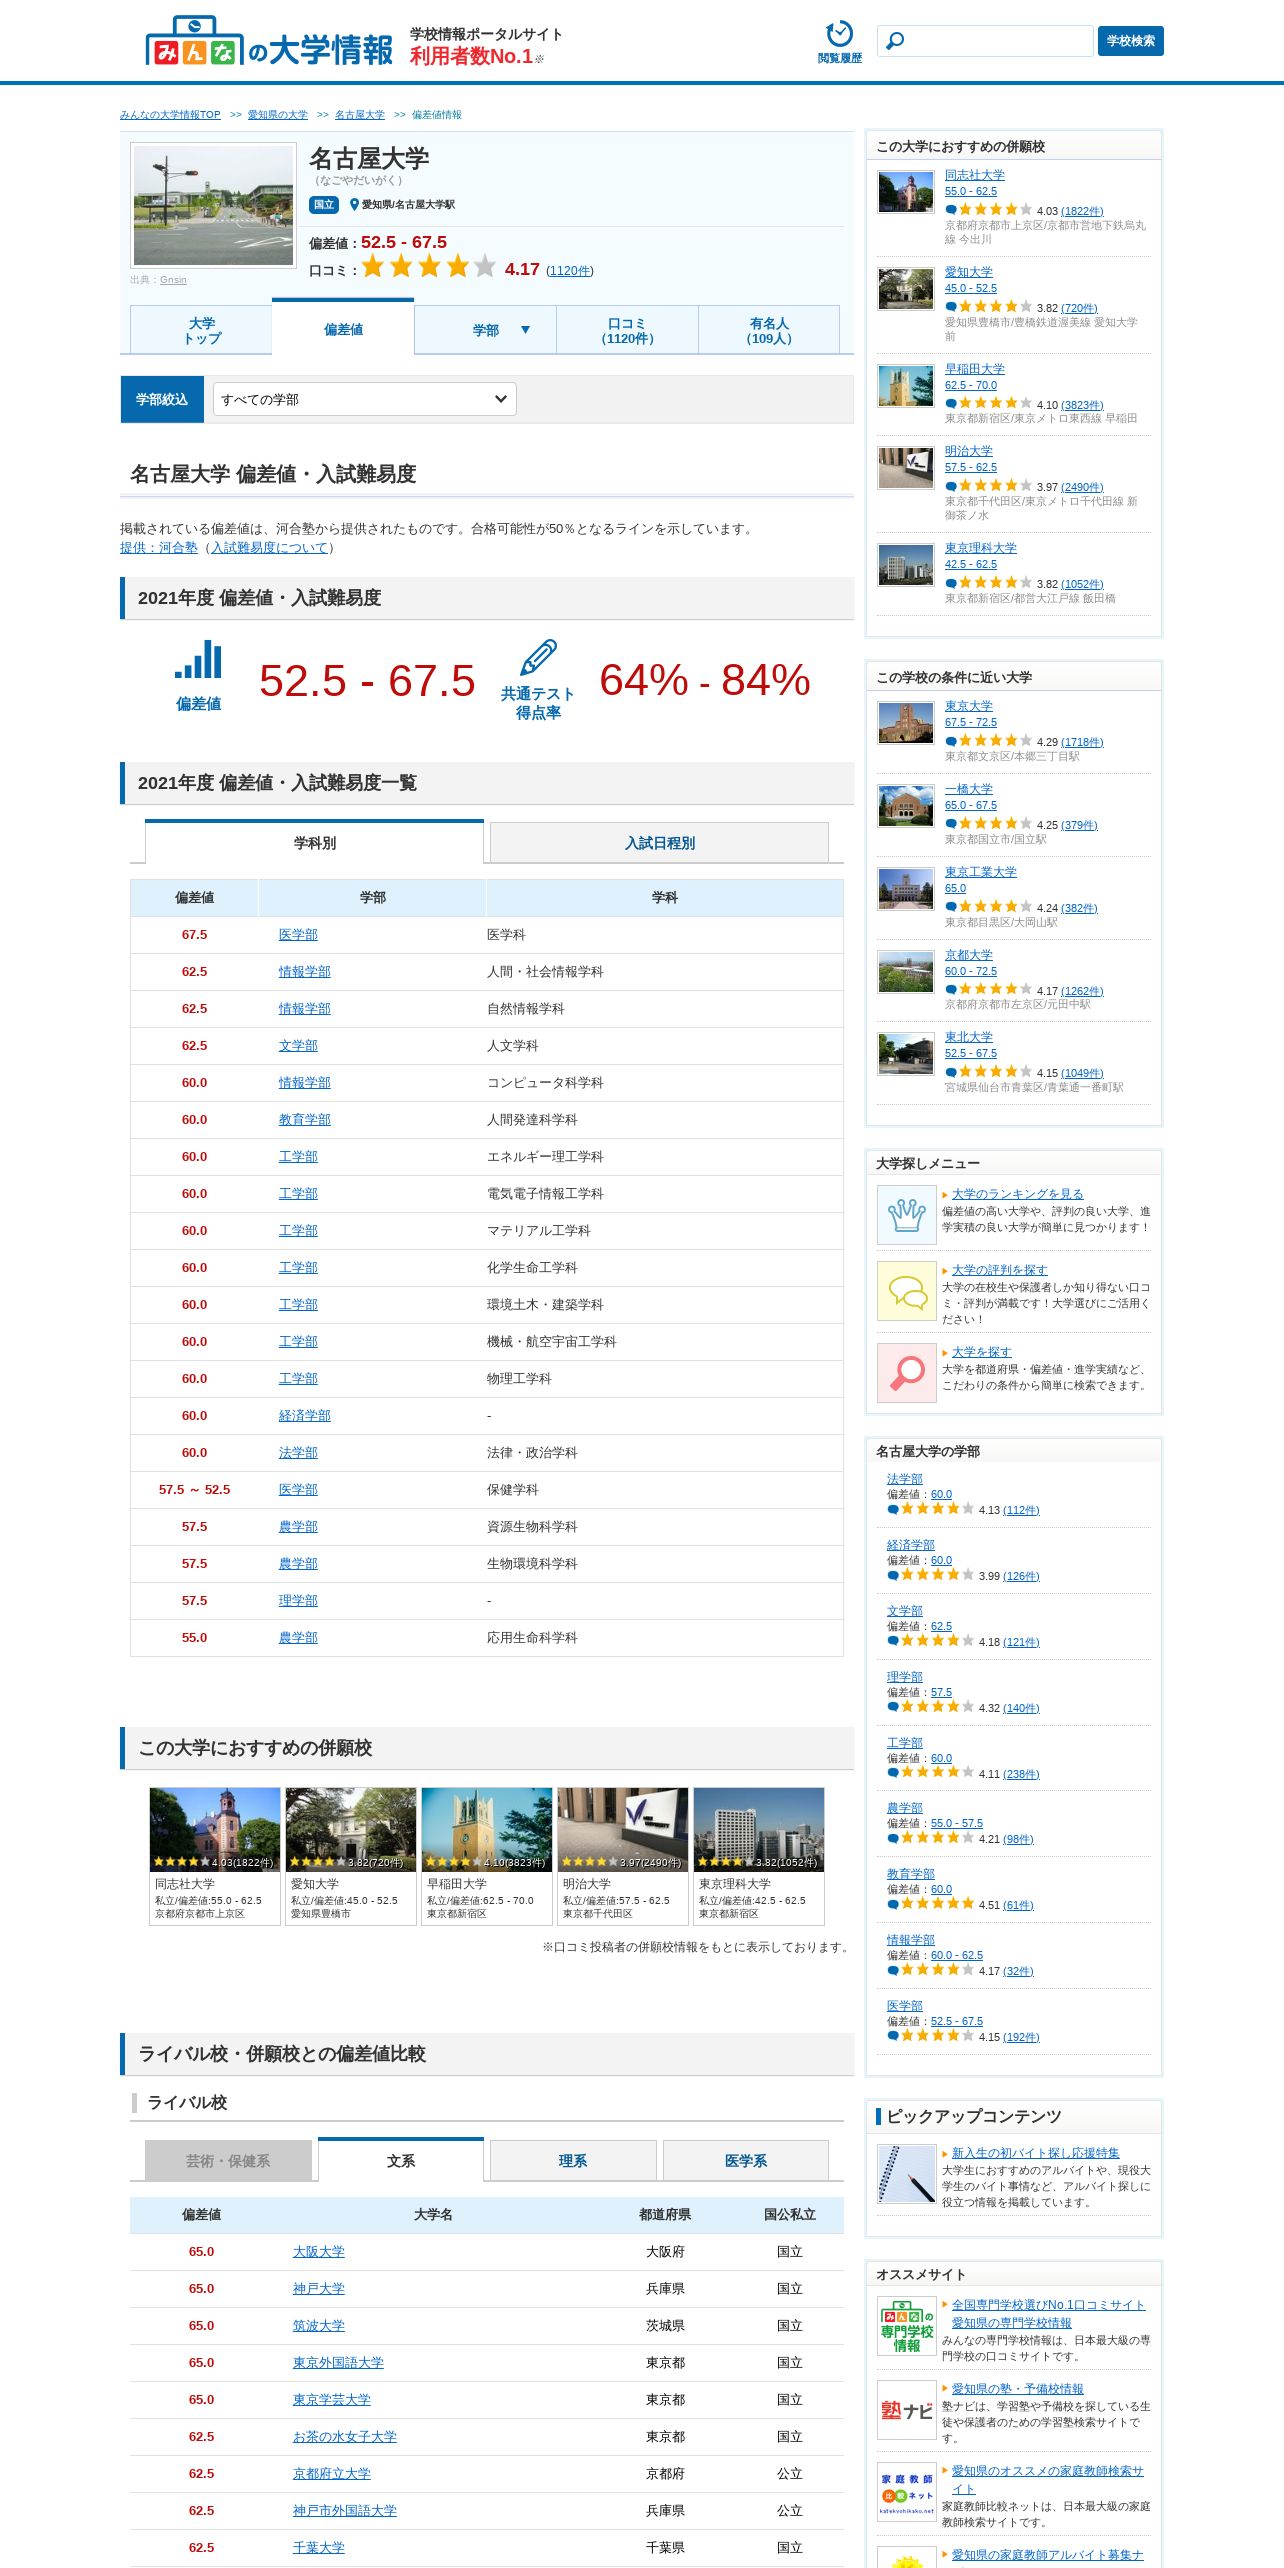
Task: Click the speech bubbles 評判 icon
Action: 907,1291
